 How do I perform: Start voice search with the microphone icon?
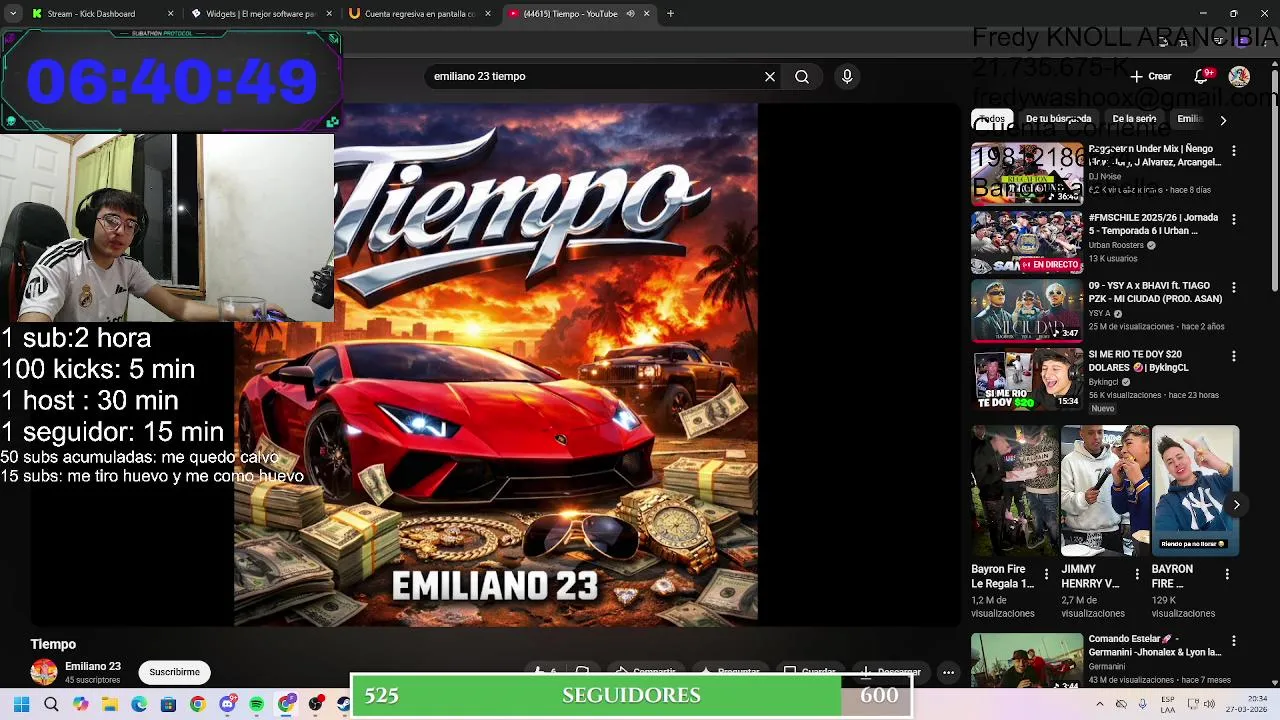(847, 76)
